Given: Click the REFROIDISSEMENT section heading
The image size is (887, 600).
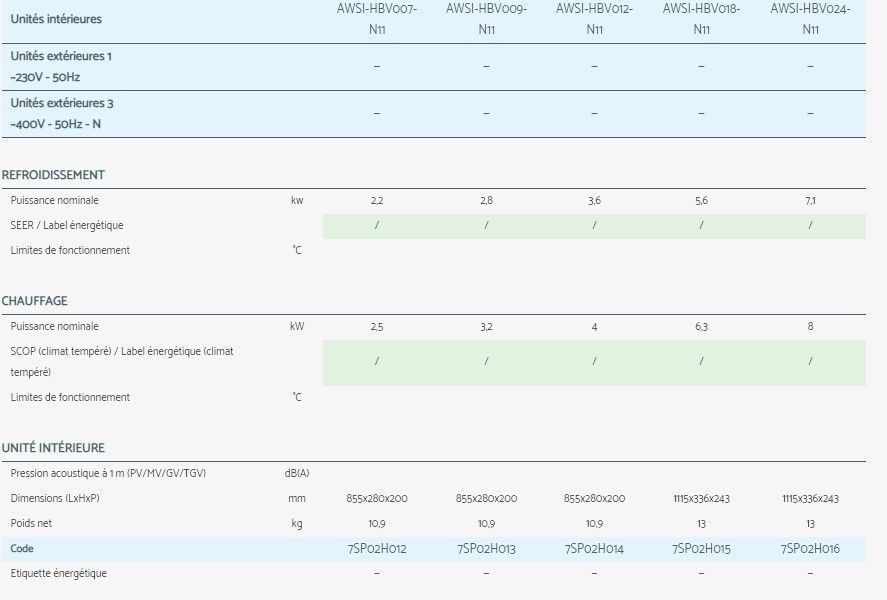Looking at the screenshot, I should [x=54, y=175].
